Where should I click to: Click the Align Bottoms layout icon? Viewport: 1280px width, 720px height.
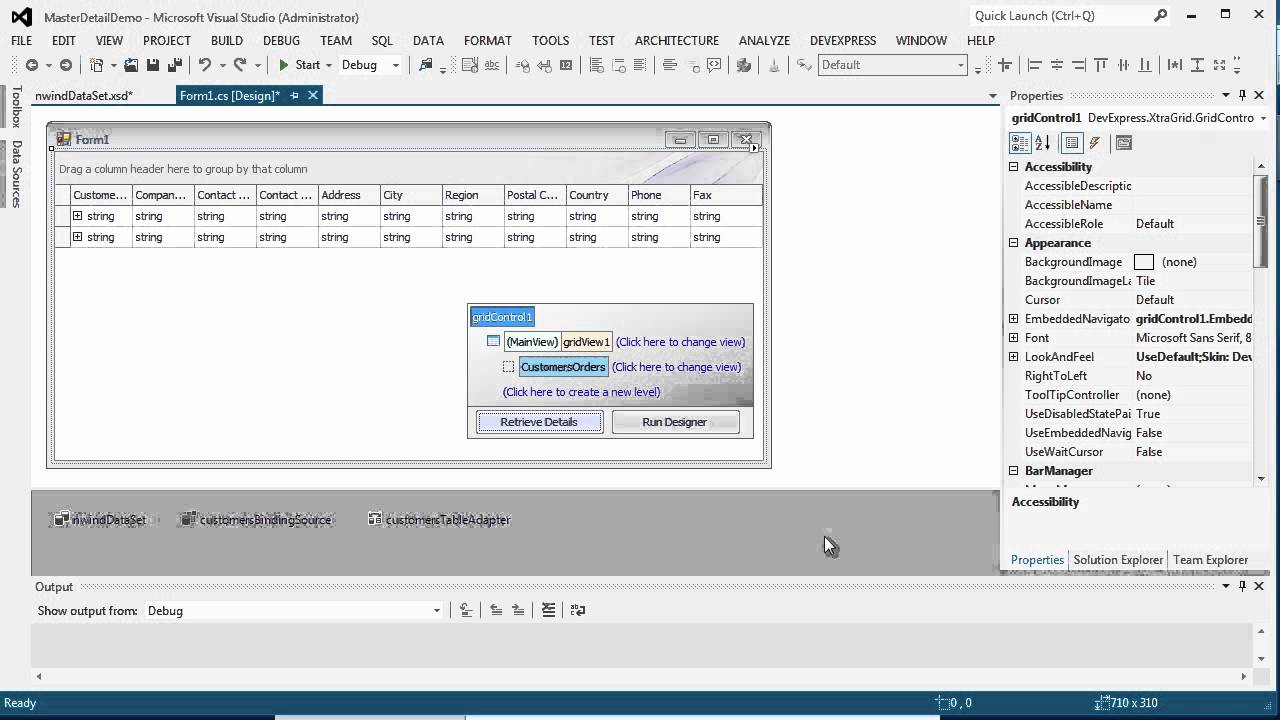[1145, 65]
